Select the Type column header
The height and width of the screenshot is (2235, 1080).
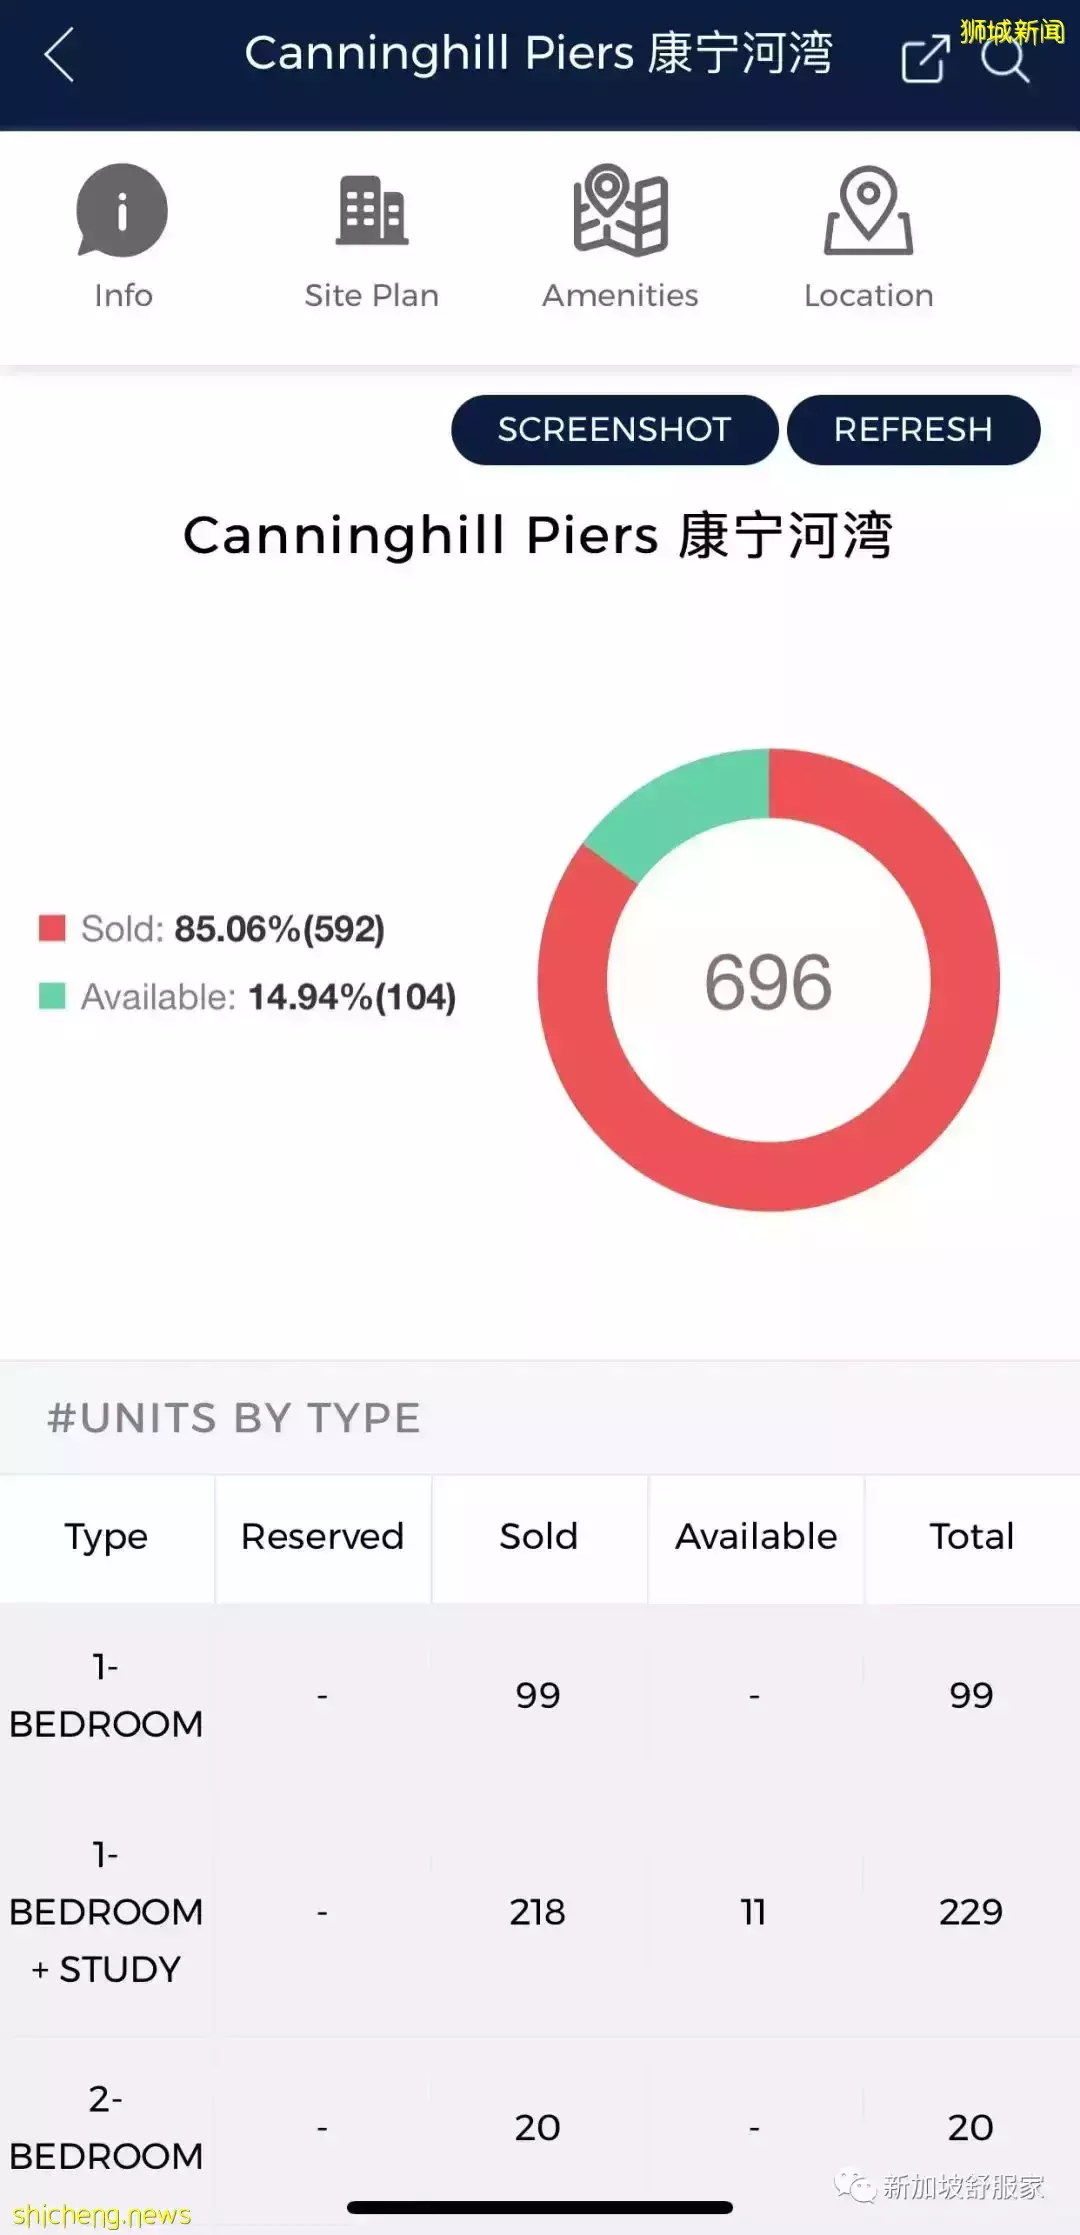tap(106, 1537)
